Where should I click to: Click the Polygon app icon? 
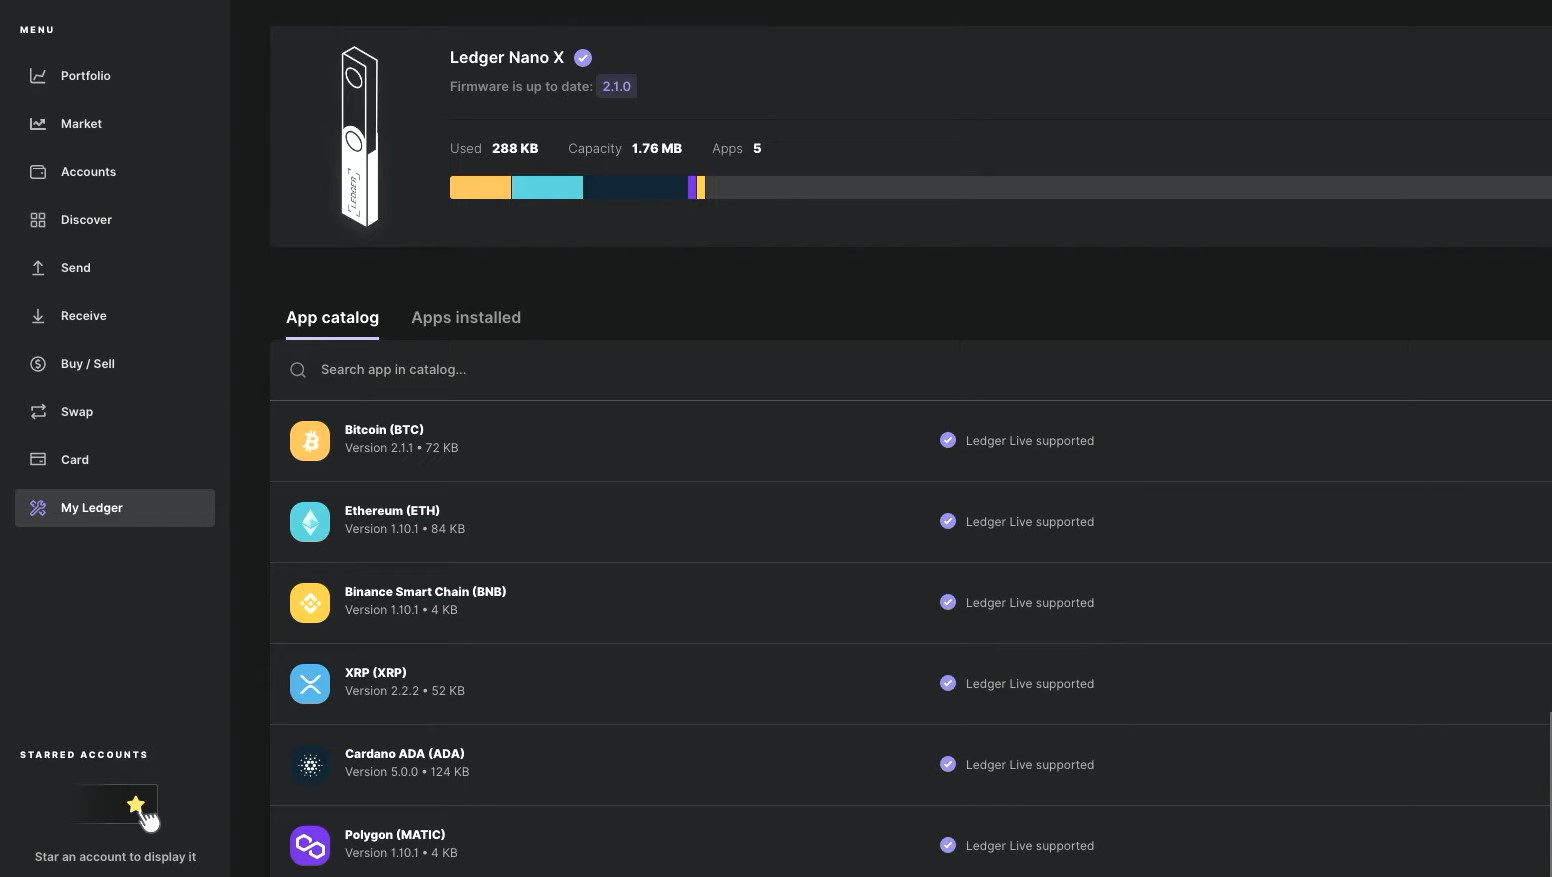(x=310, y=846)
